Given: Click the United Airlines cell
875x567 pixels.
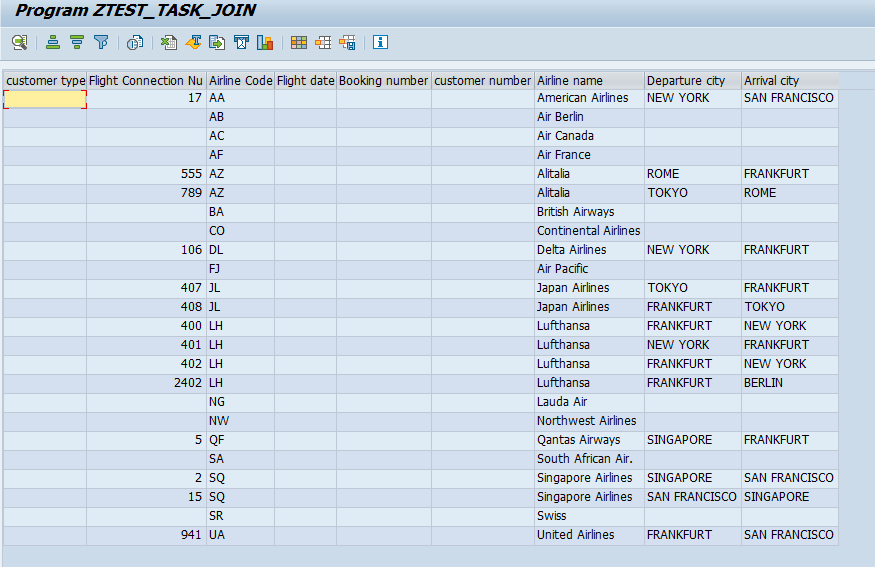Looking at the screenshot, I should tap(589, 535).
